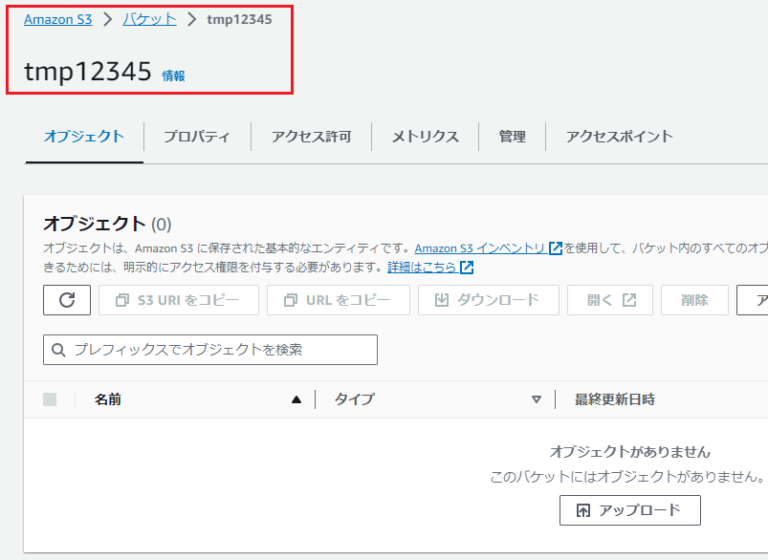Click the 名前 column header

tap(108, 399)
